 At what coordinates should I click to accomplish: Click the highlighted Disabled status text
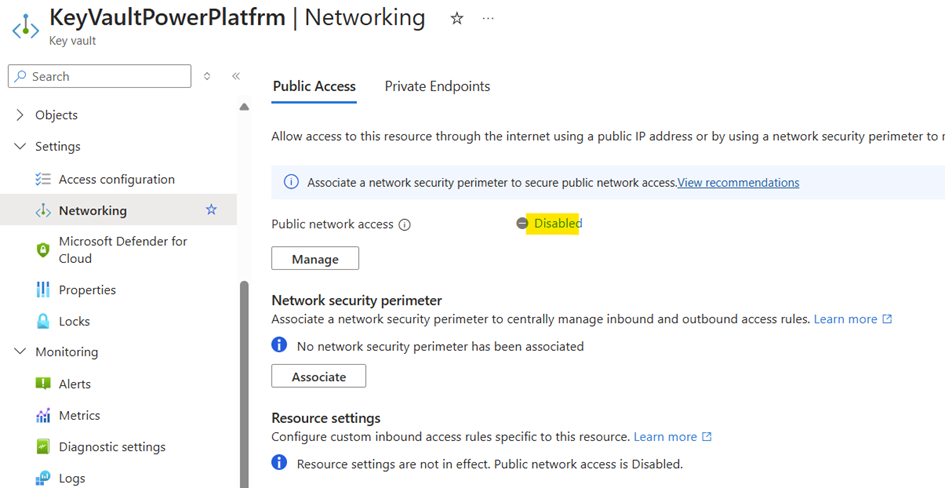pyautogui.click(x=558, y=224)
